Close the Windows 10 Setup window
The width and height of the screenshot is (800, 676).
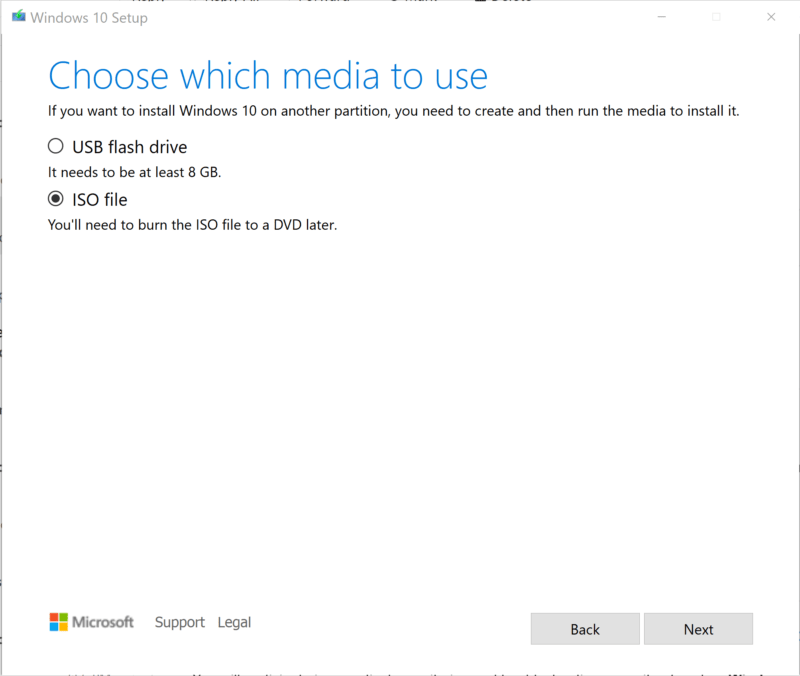[x=771, y=17]
